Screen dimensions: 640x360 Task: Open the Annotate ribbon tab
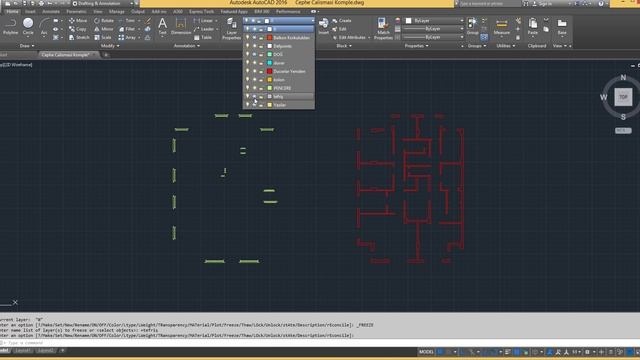(x=51, y=11)
